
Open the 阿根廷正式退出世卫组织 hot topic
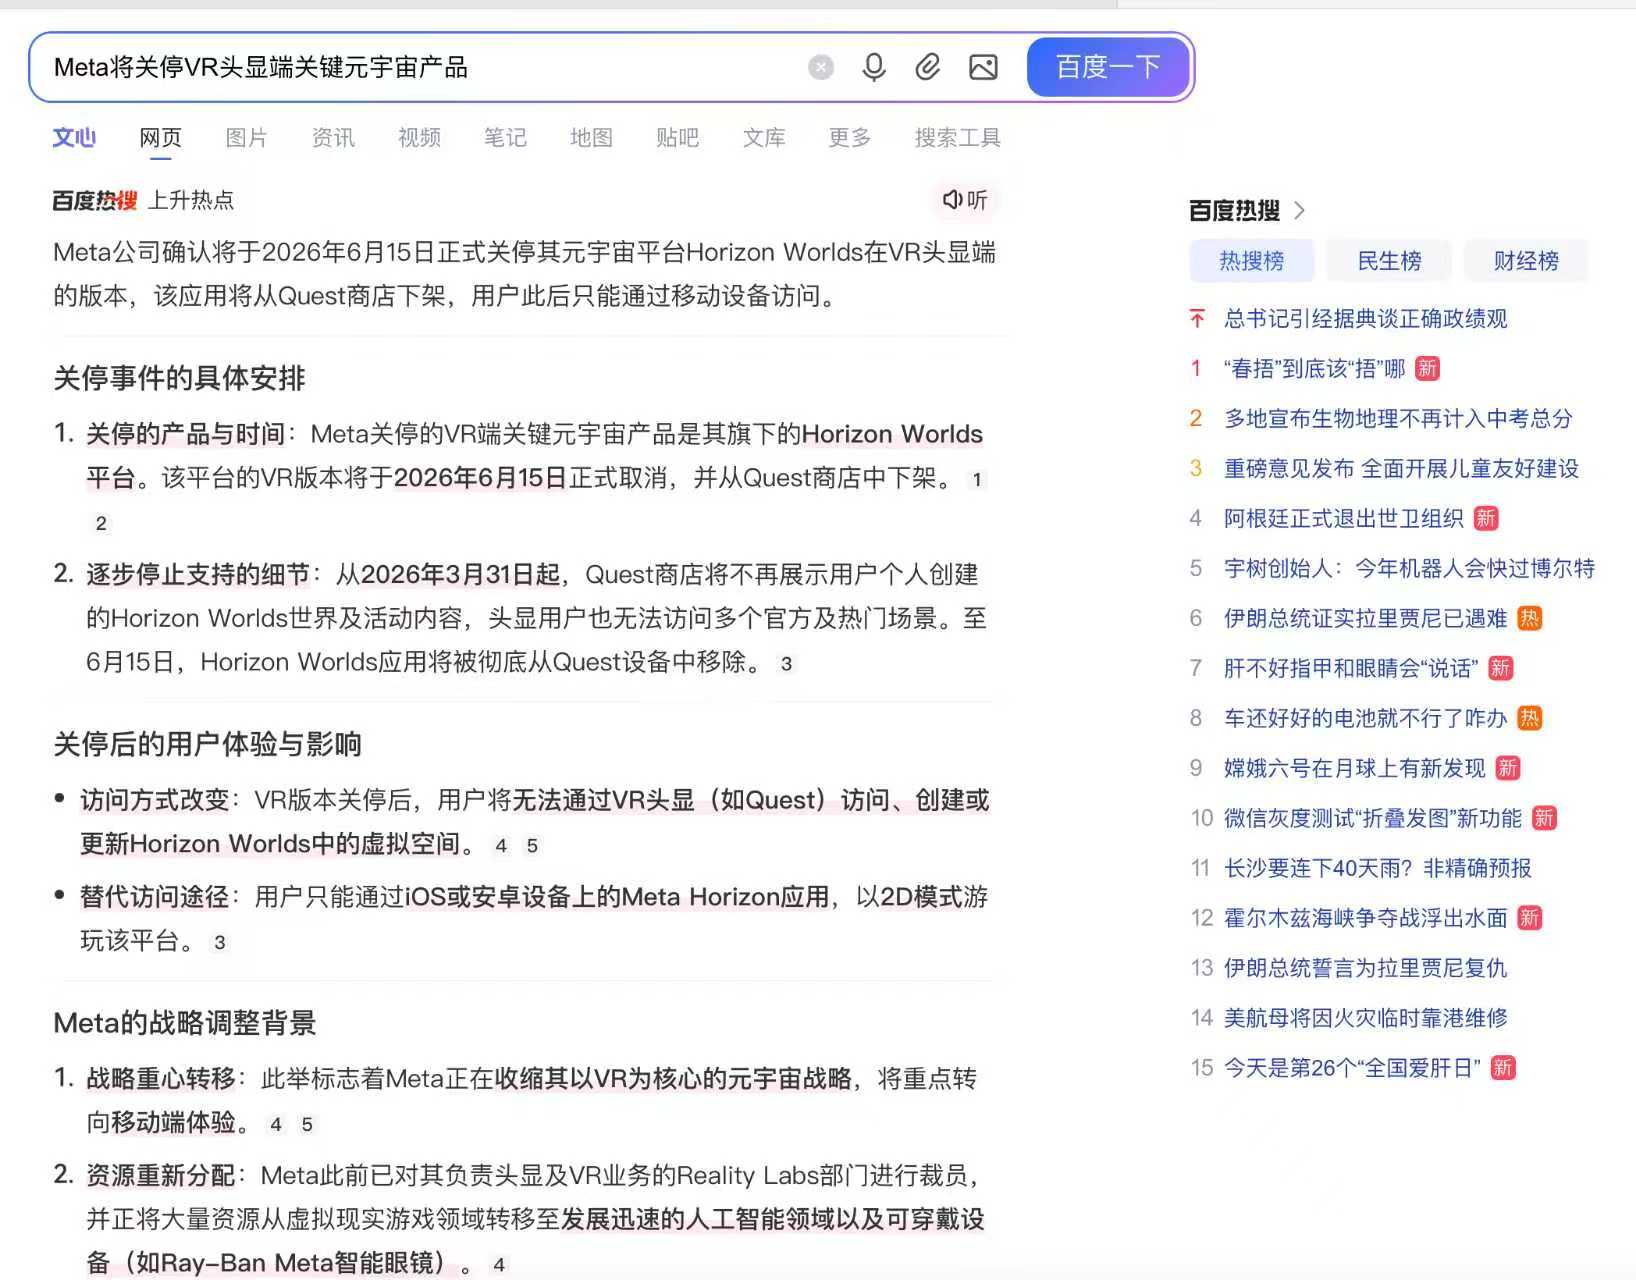(x=1343, y=519)
